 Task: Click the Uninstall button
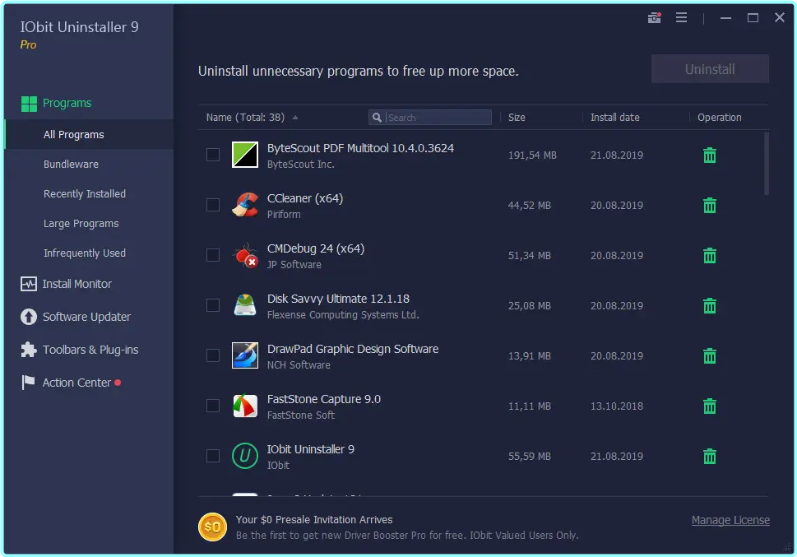(x=710, y=69)
